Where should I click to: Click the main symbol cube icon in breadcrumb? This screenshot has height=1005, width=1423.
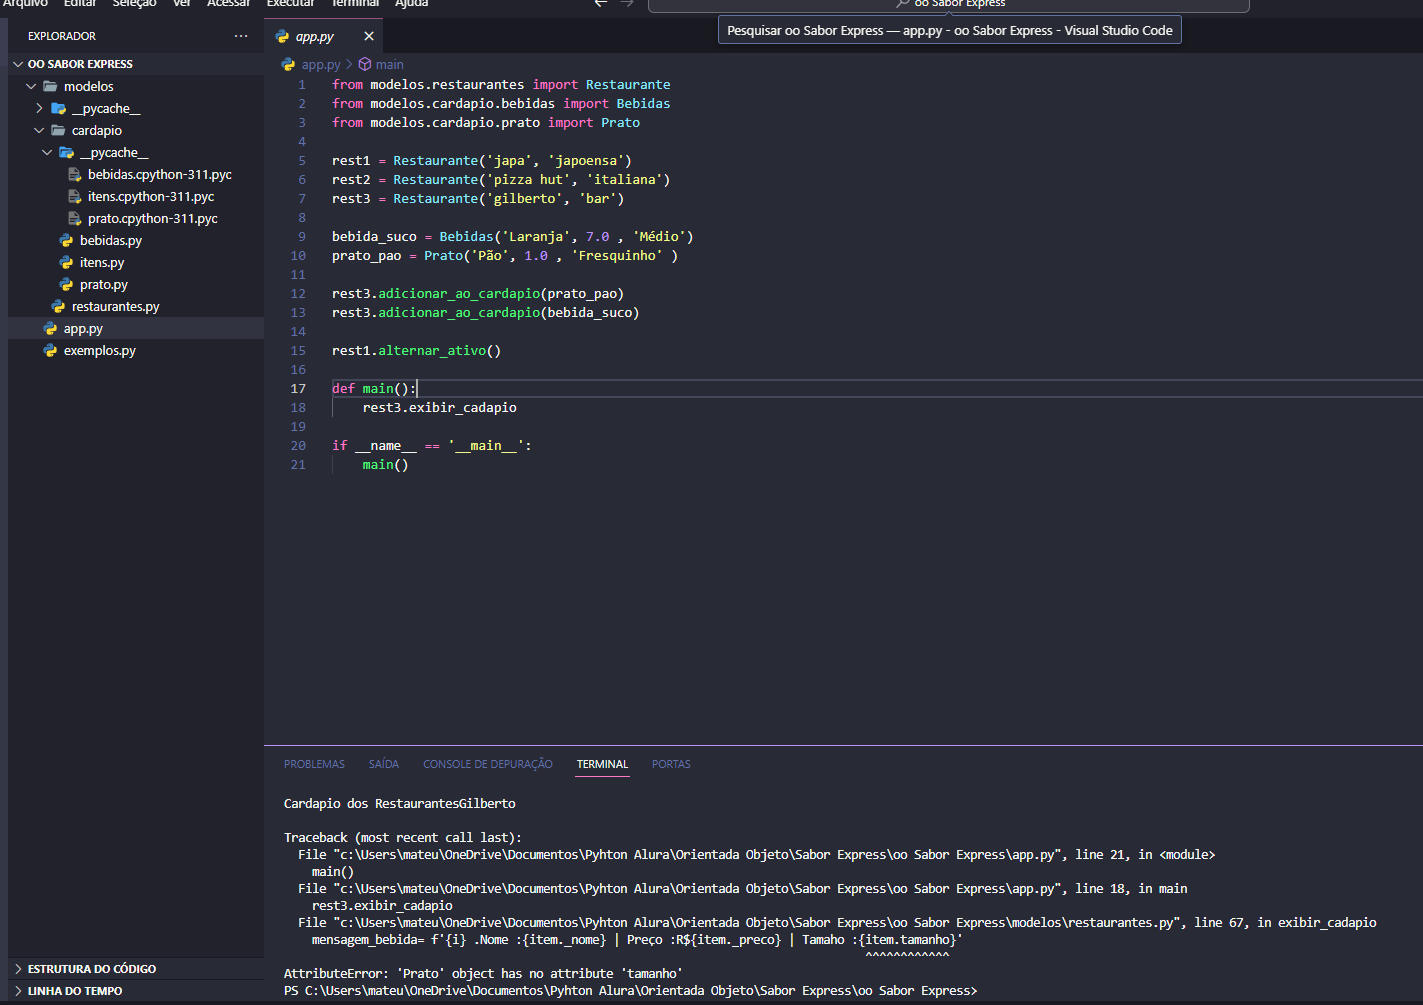pyautogui.click(x=365, y=64)
